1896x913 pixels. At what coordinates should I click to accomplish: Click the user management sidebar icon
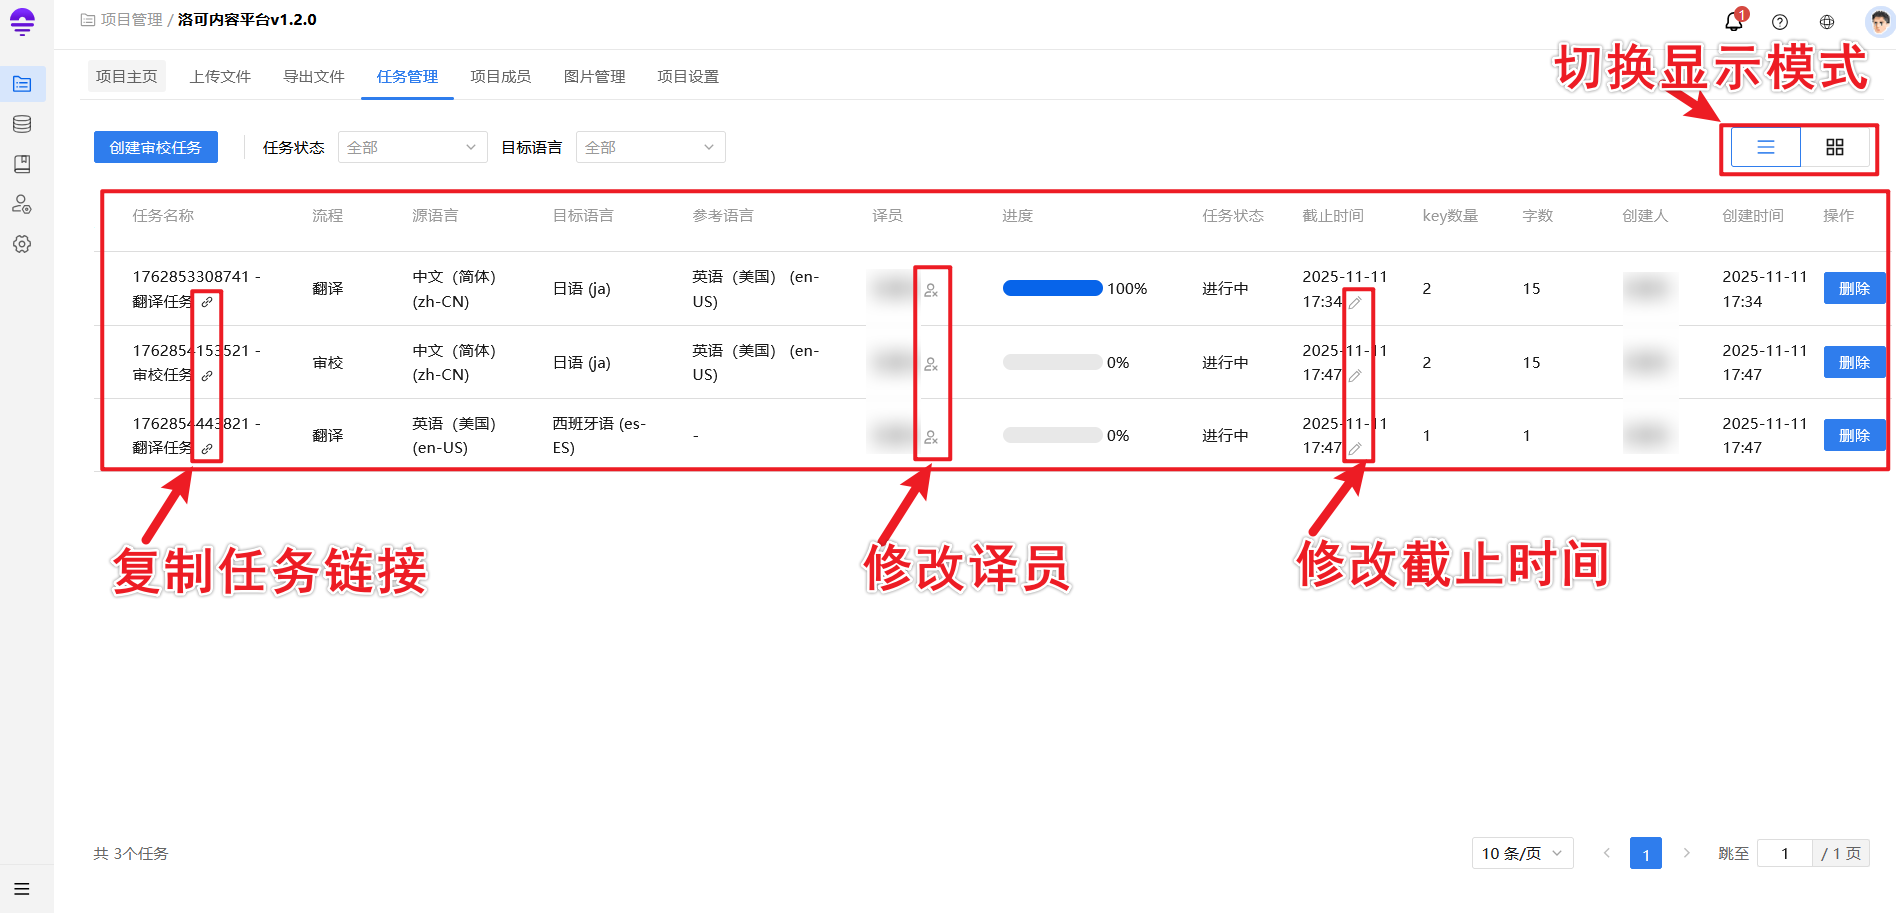point(22,204)
